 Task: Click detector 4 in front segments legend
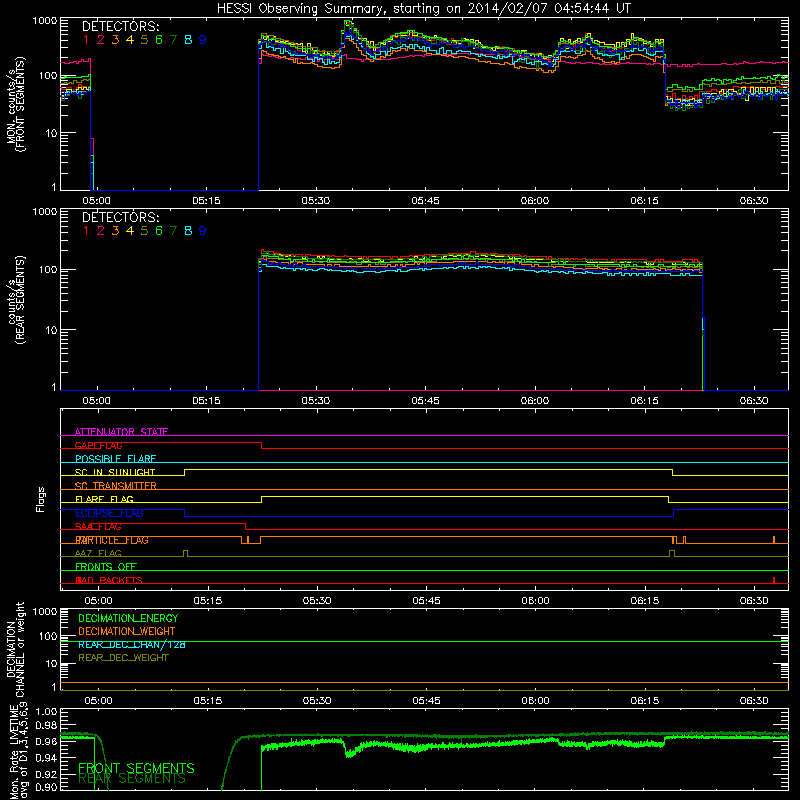point(130,39)
